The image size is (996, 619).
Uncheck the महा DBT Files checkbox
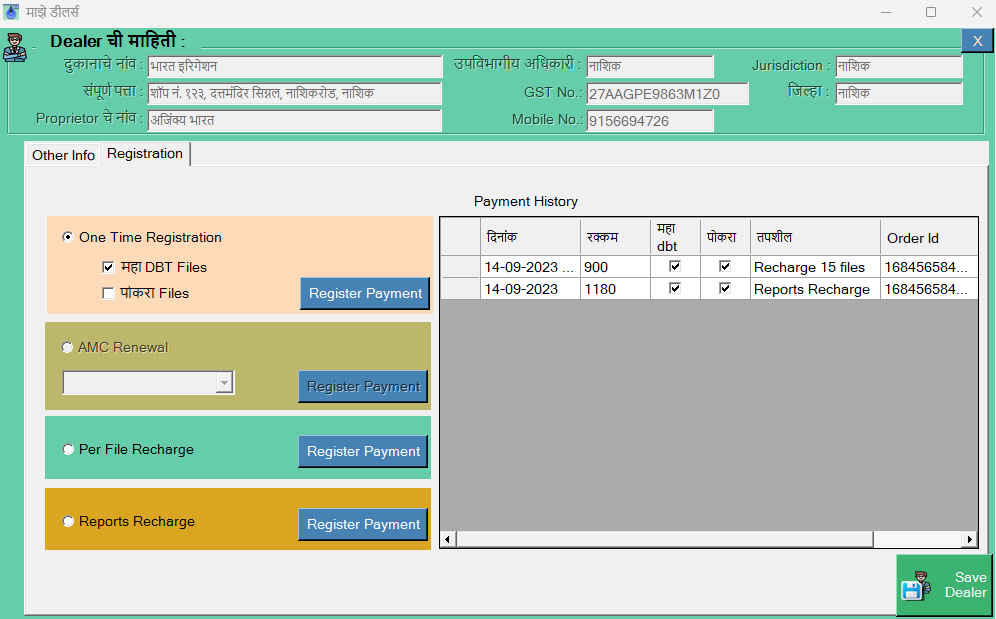click(x=108, y=267)
